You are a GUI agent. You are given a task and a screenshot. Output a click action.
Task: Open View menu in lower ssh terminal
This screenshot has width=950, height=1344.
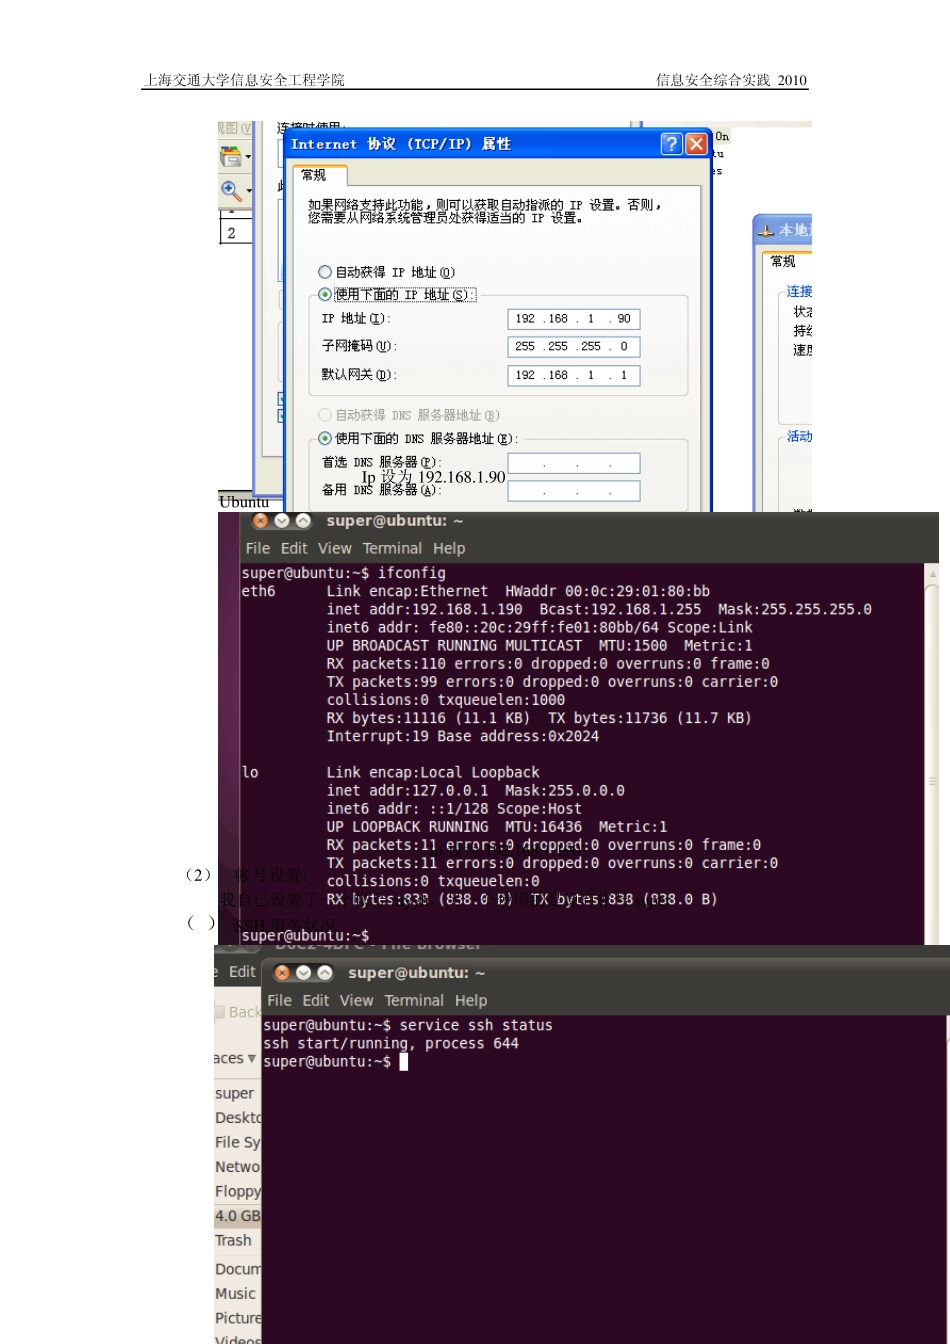tap(356, 1000)
